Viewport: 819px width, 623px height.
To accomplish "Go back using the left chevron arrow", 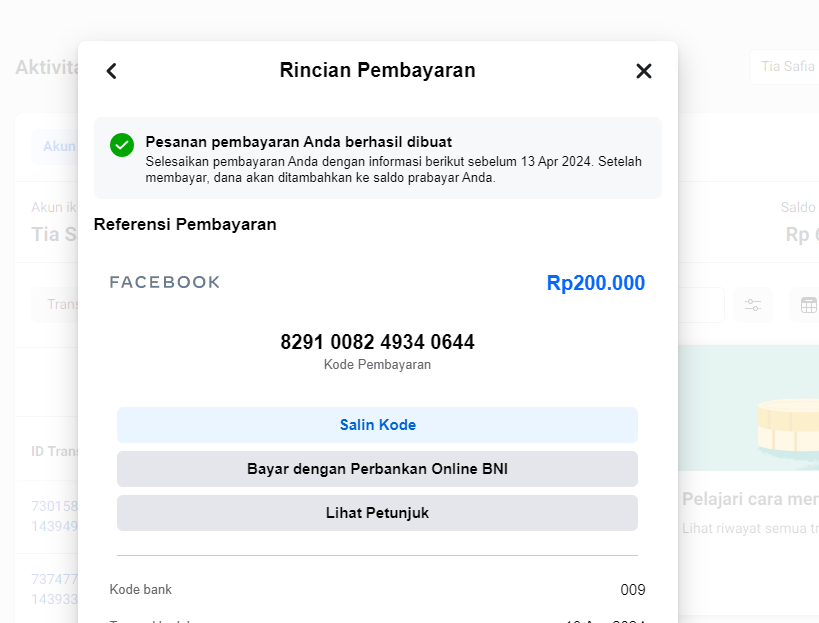I will (x=111, y=71).
